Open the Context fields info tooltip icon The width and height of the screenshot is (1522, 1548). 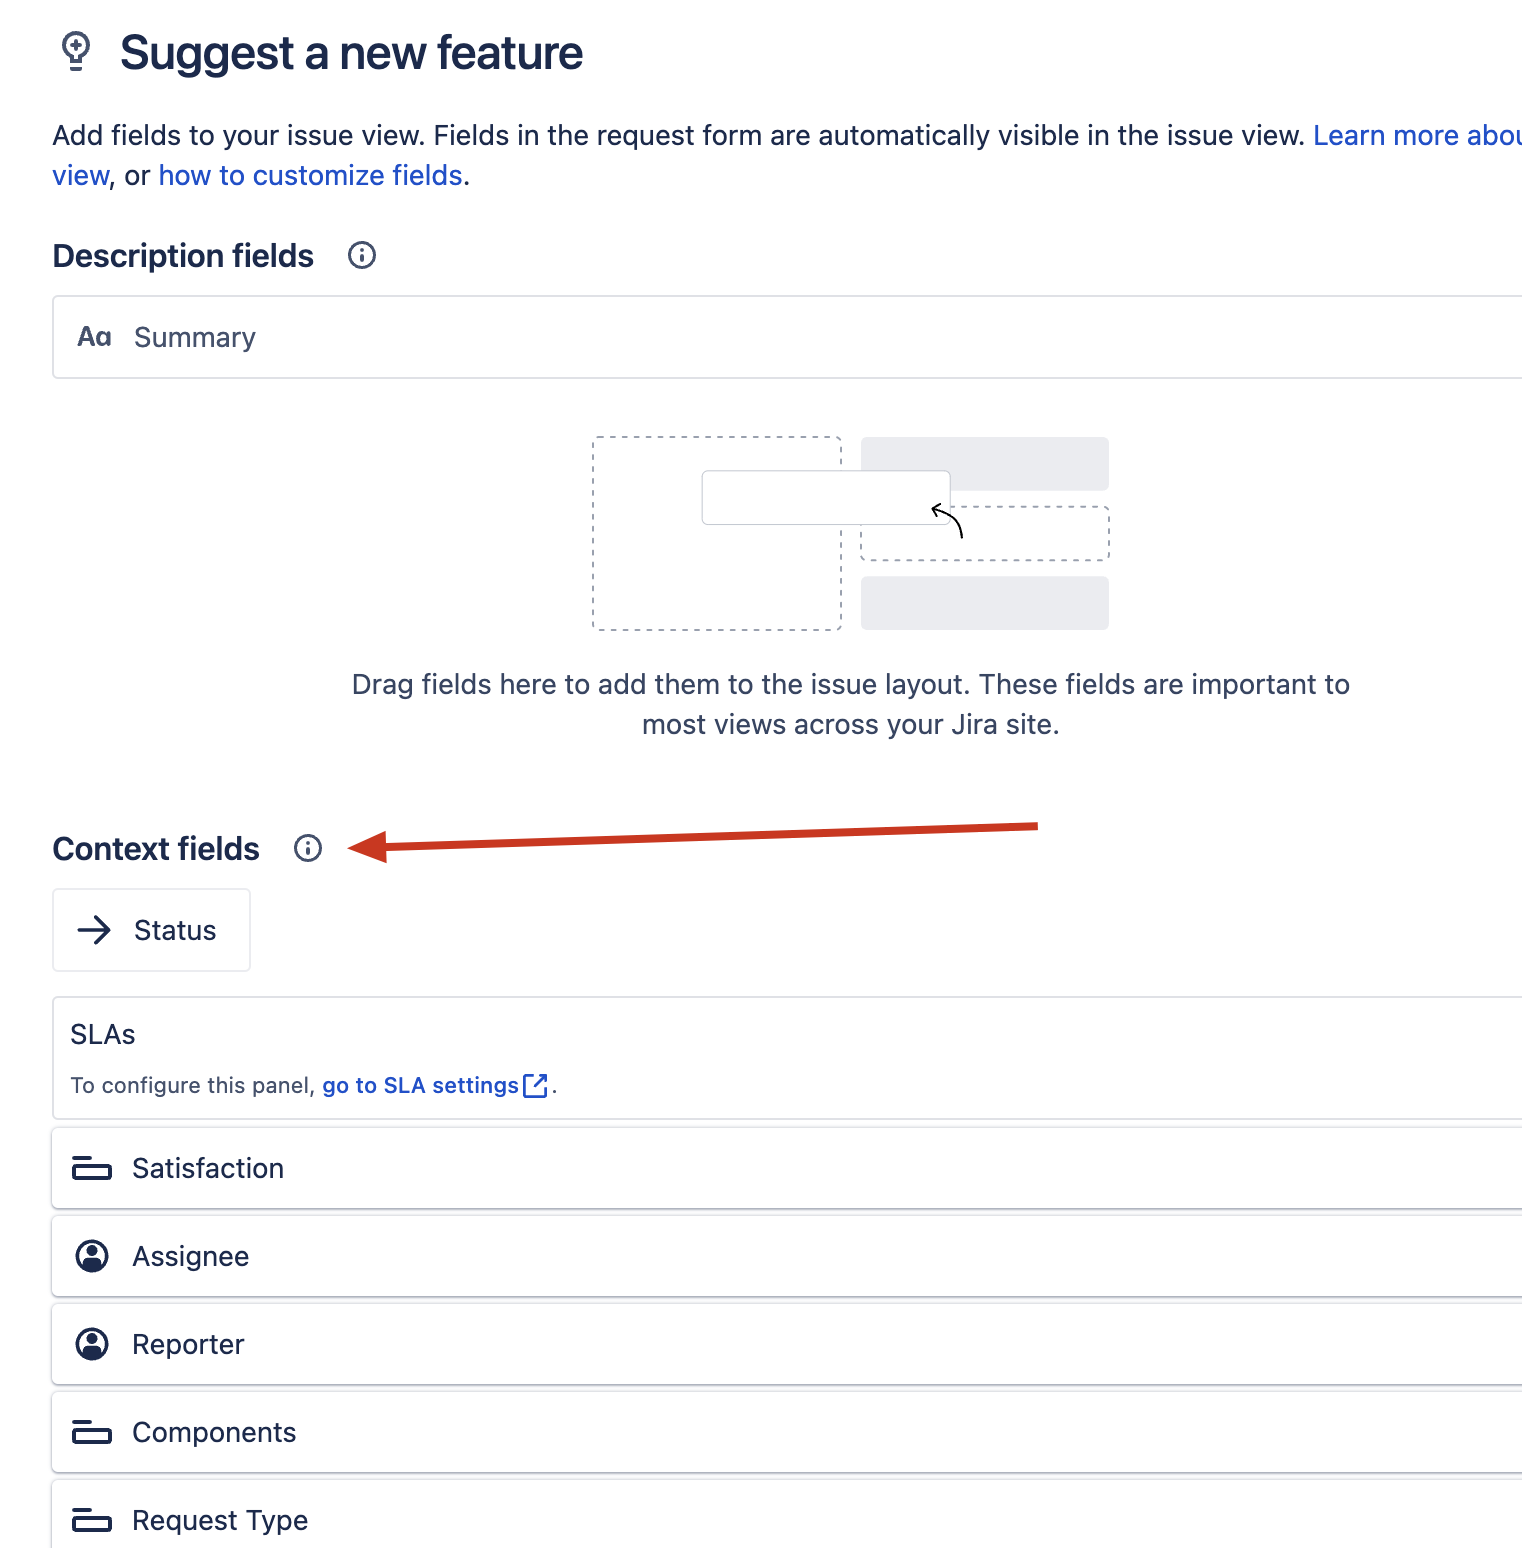tap(308, 848)
